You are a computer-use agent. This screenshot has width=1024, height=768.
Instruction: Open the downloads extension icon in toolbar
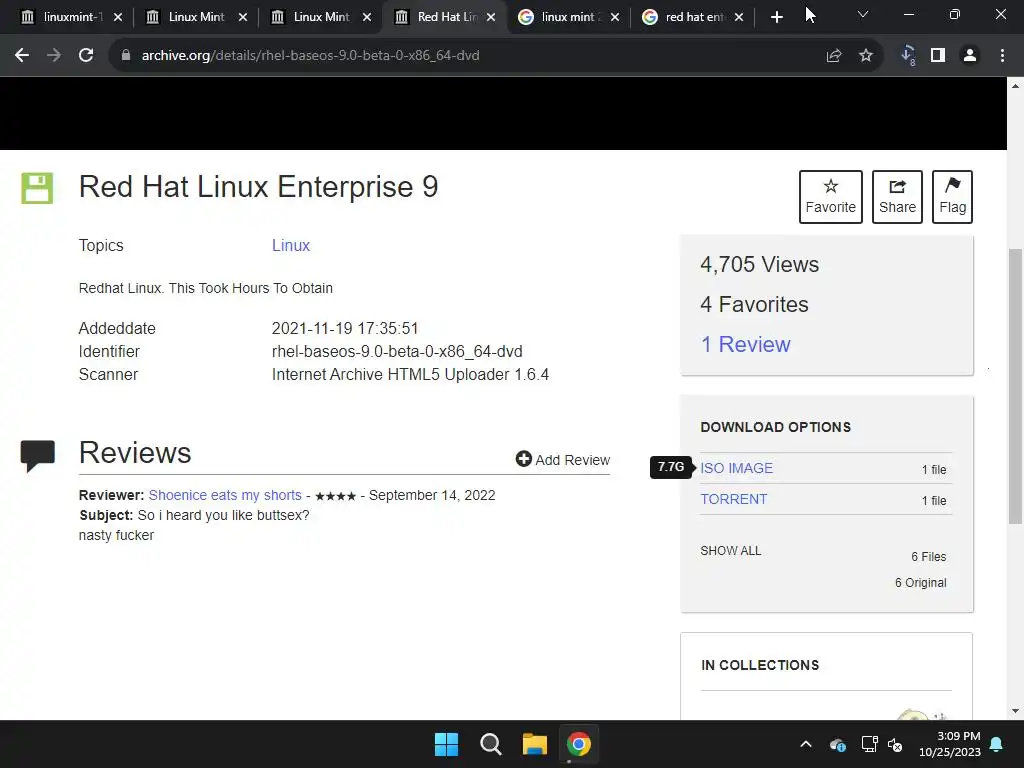click(908, 56)
